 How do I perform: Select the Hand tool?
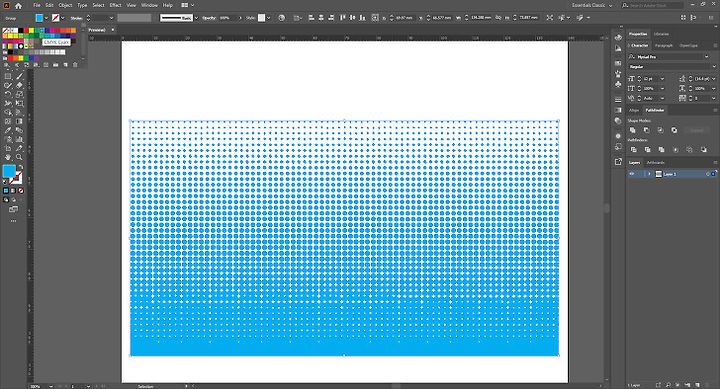7,157
